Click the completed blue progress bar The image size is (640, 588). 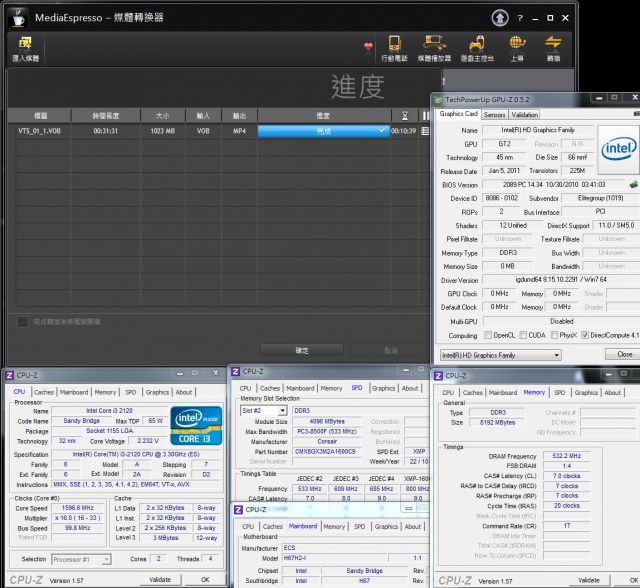coord(323,131)
